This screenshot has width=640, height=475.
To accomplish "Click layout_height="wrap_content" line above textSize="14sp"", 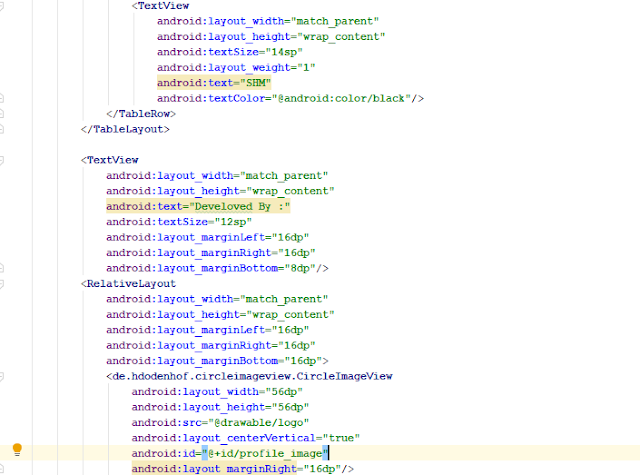I will click(271, 37).
